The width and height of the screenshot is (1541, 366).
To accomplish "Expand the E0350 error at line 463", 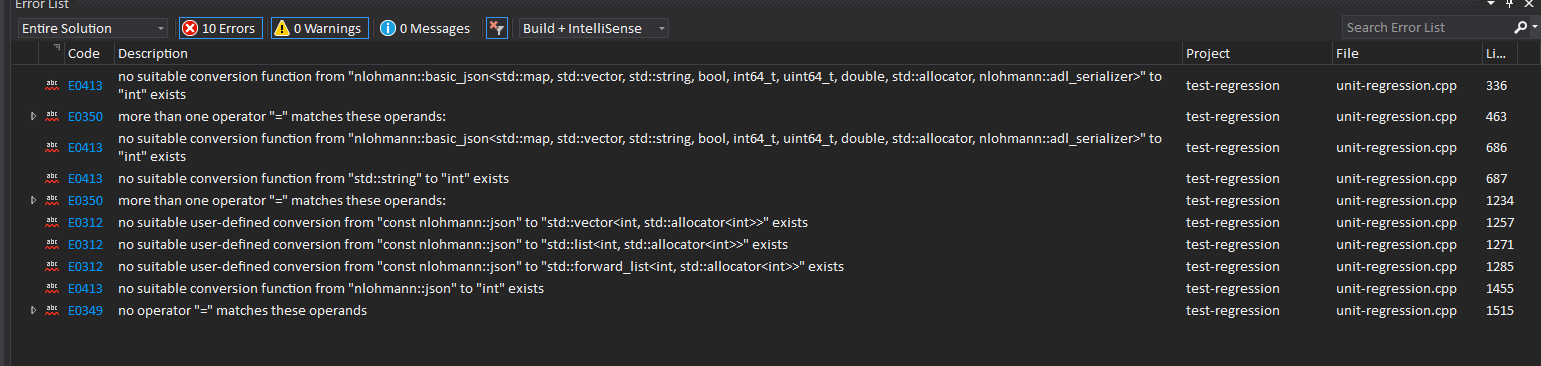I will pyautogui.click(x=33, y=116).
